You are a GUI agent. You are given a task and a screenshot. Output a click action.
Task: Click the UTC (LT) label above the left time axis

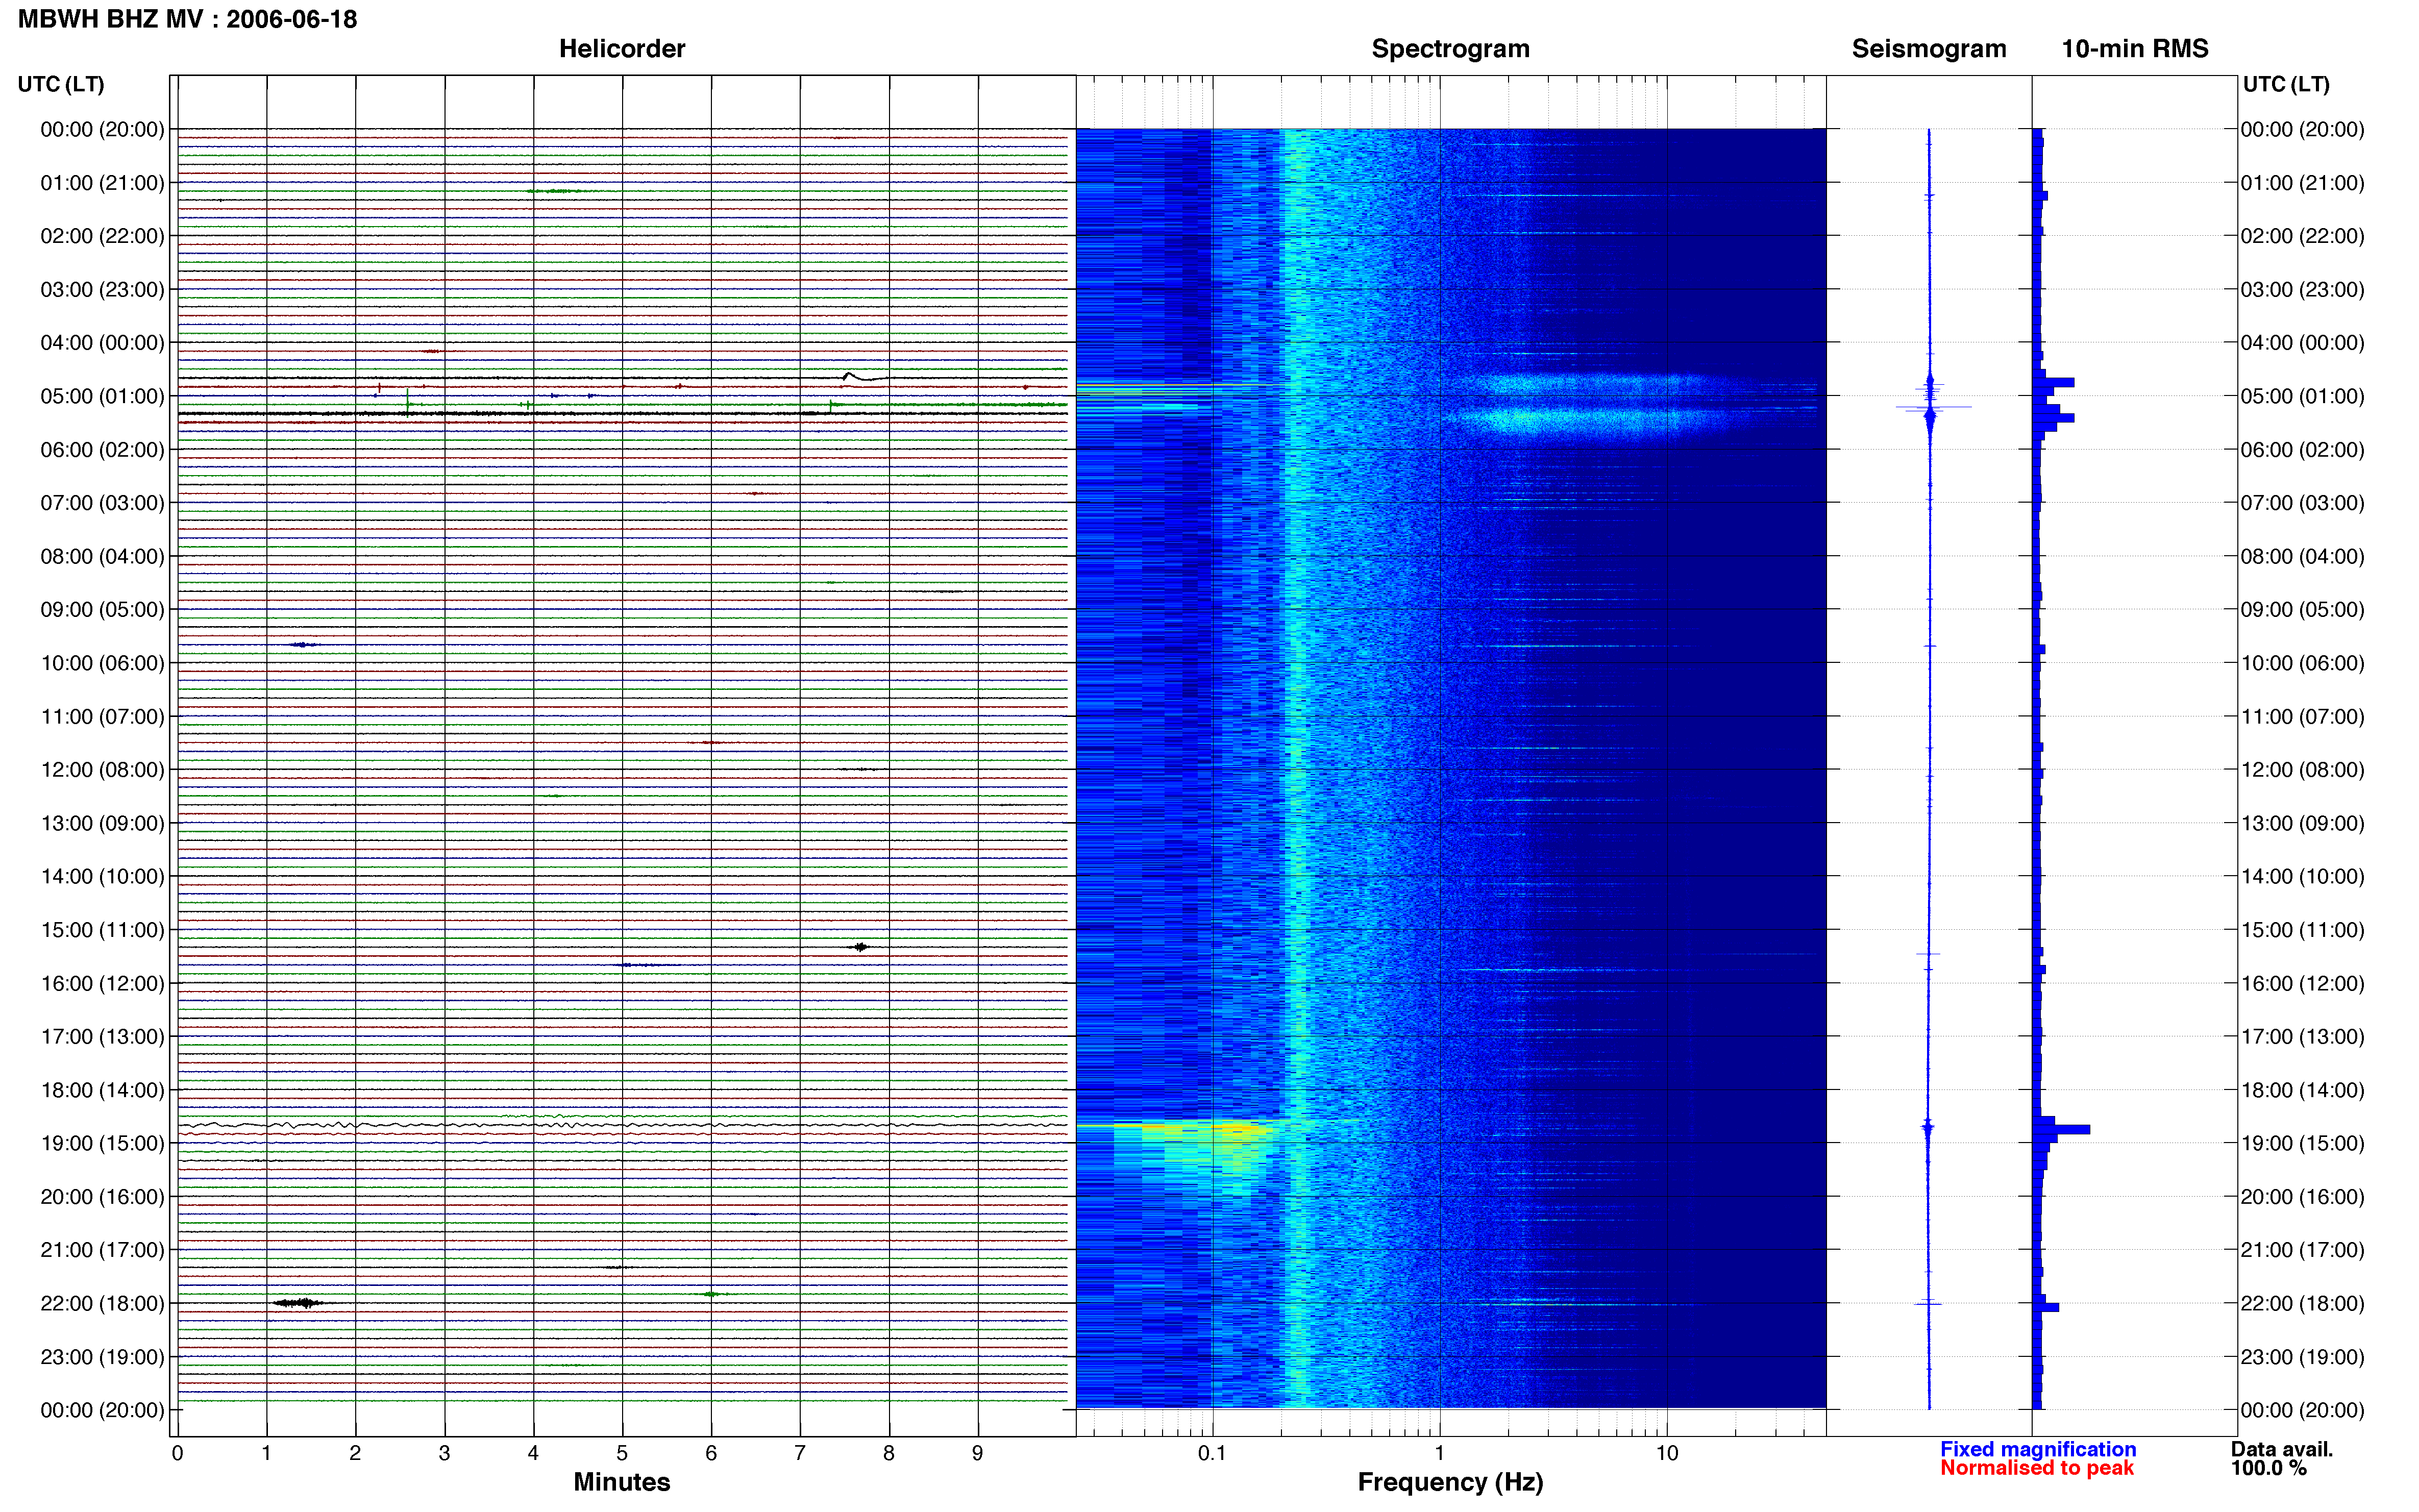[x=60, y=84]
